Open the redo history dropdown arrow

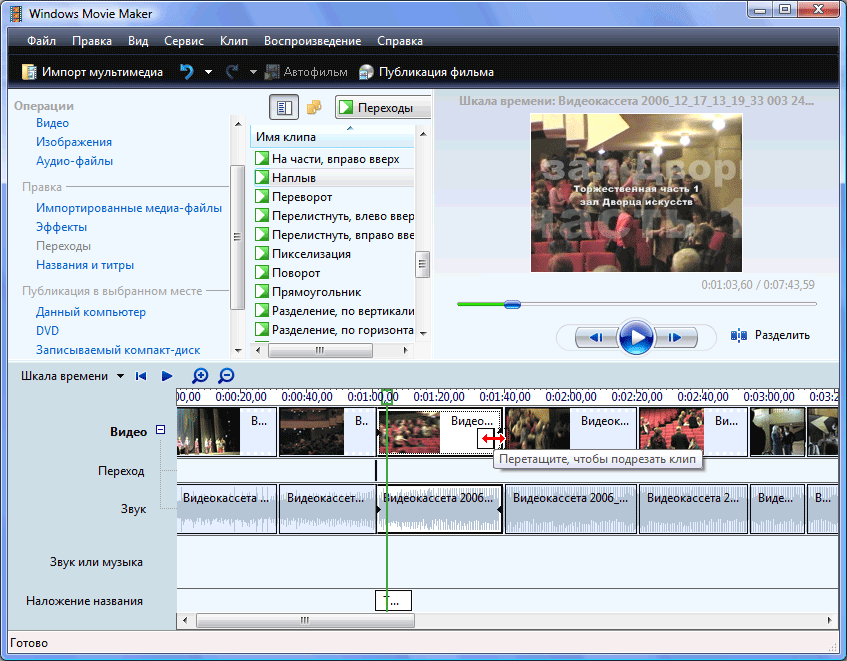click(253, 72)
